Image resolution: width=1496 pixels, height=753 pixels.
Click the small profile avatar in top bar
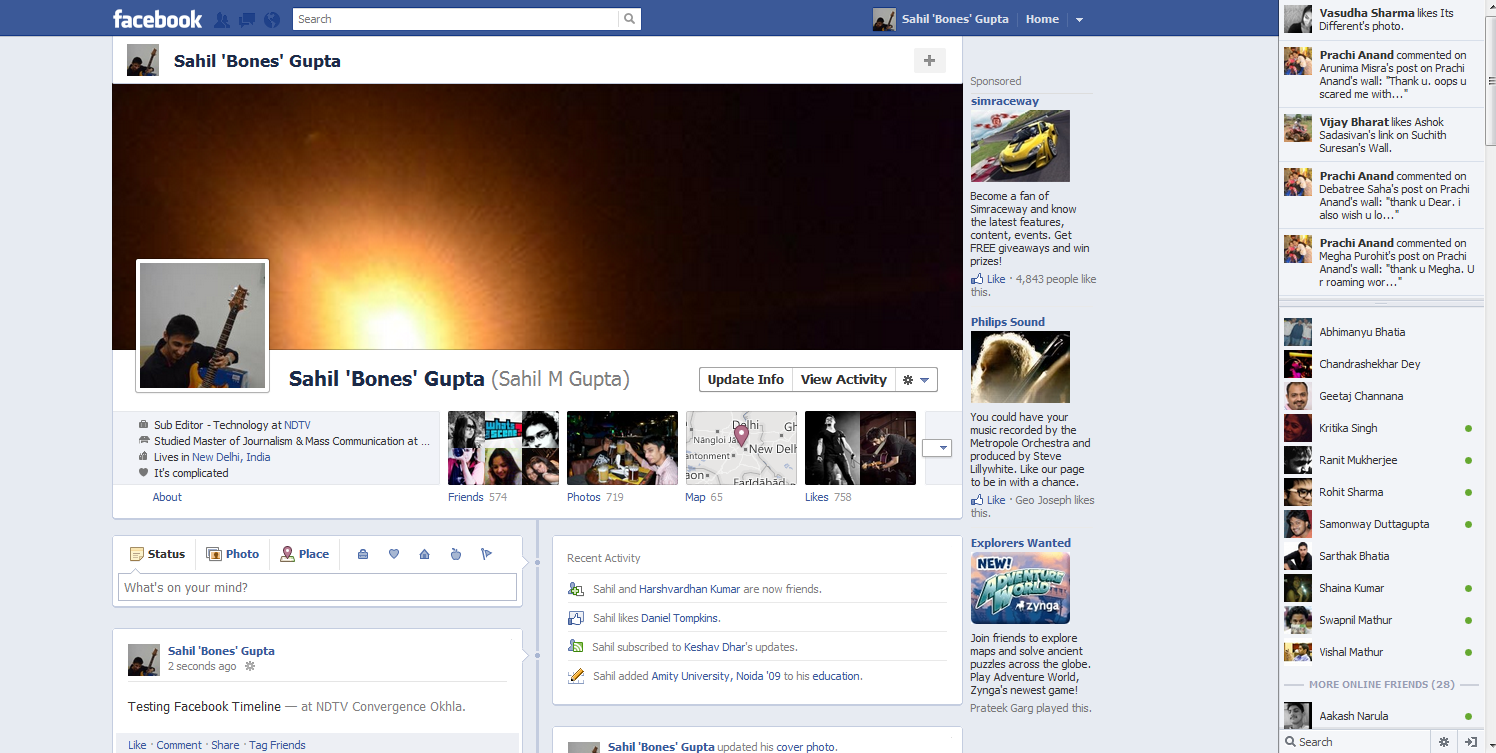point(884,19)
